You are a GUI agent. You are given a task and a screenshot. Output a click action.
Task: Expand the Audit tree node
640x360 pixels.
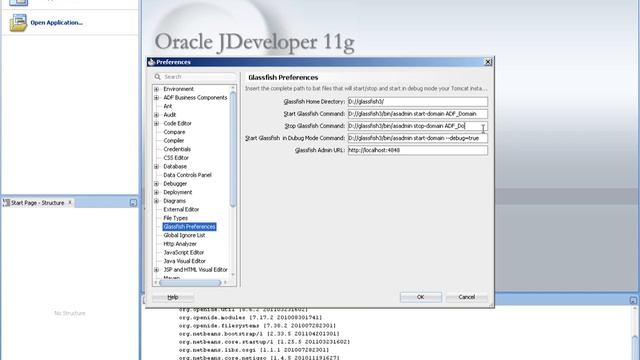tap(156, 115)
